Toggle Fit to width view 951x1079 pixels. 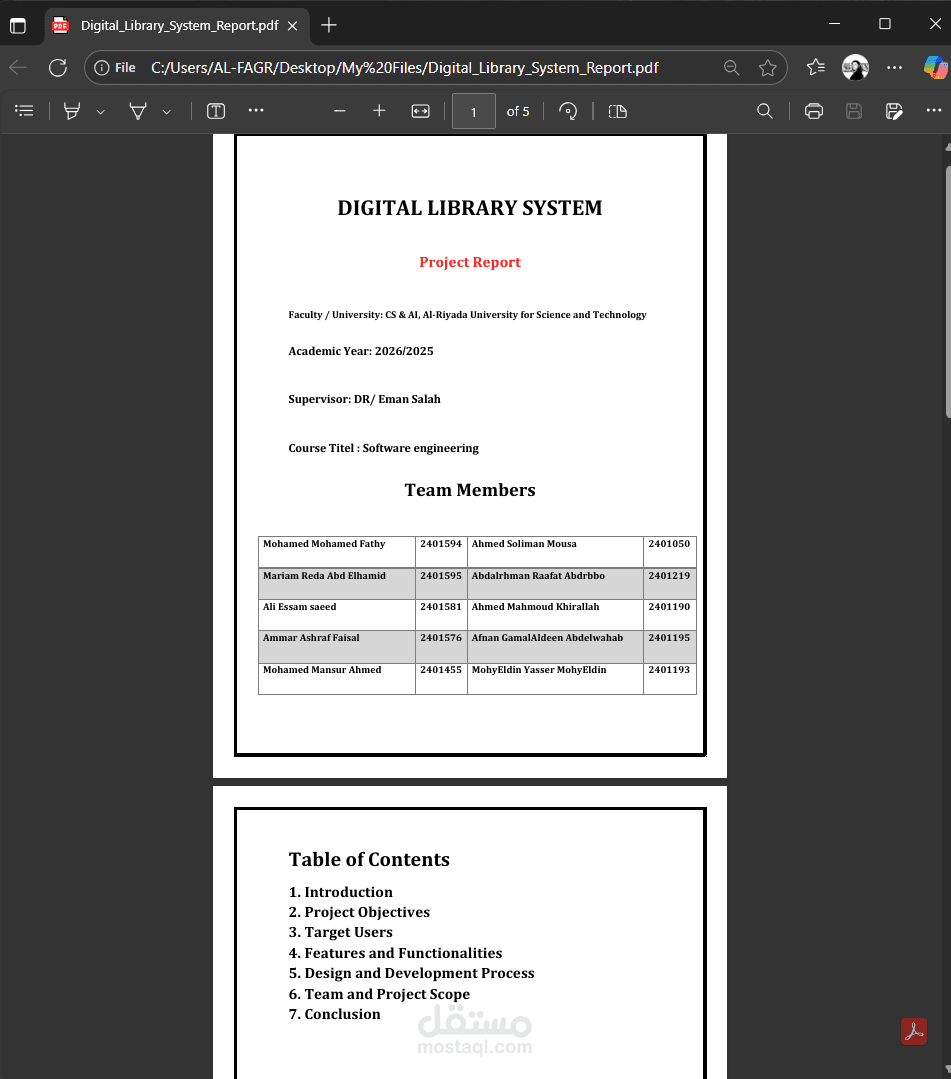[x=420, y=111]
